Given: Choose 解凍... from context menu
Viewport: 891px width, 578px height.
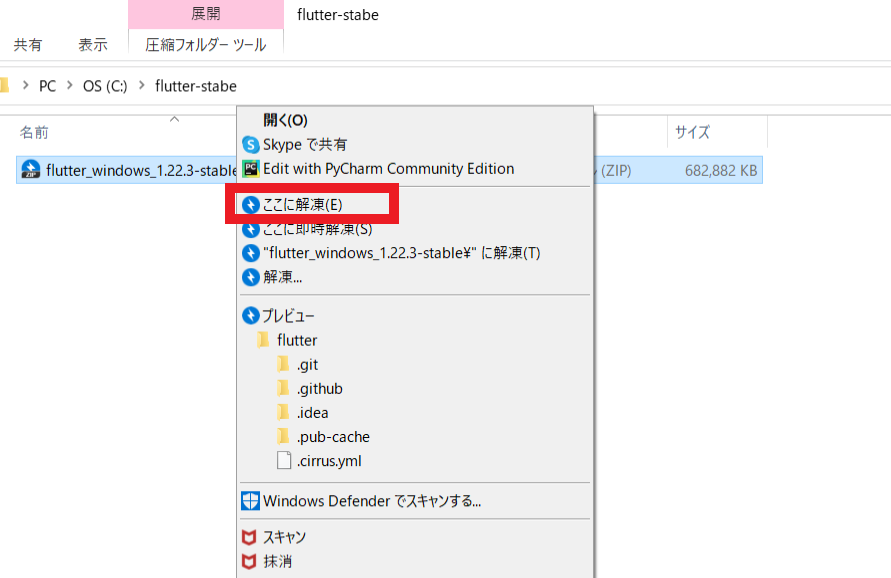Looking at the screenshot, I should click(415, 277).
